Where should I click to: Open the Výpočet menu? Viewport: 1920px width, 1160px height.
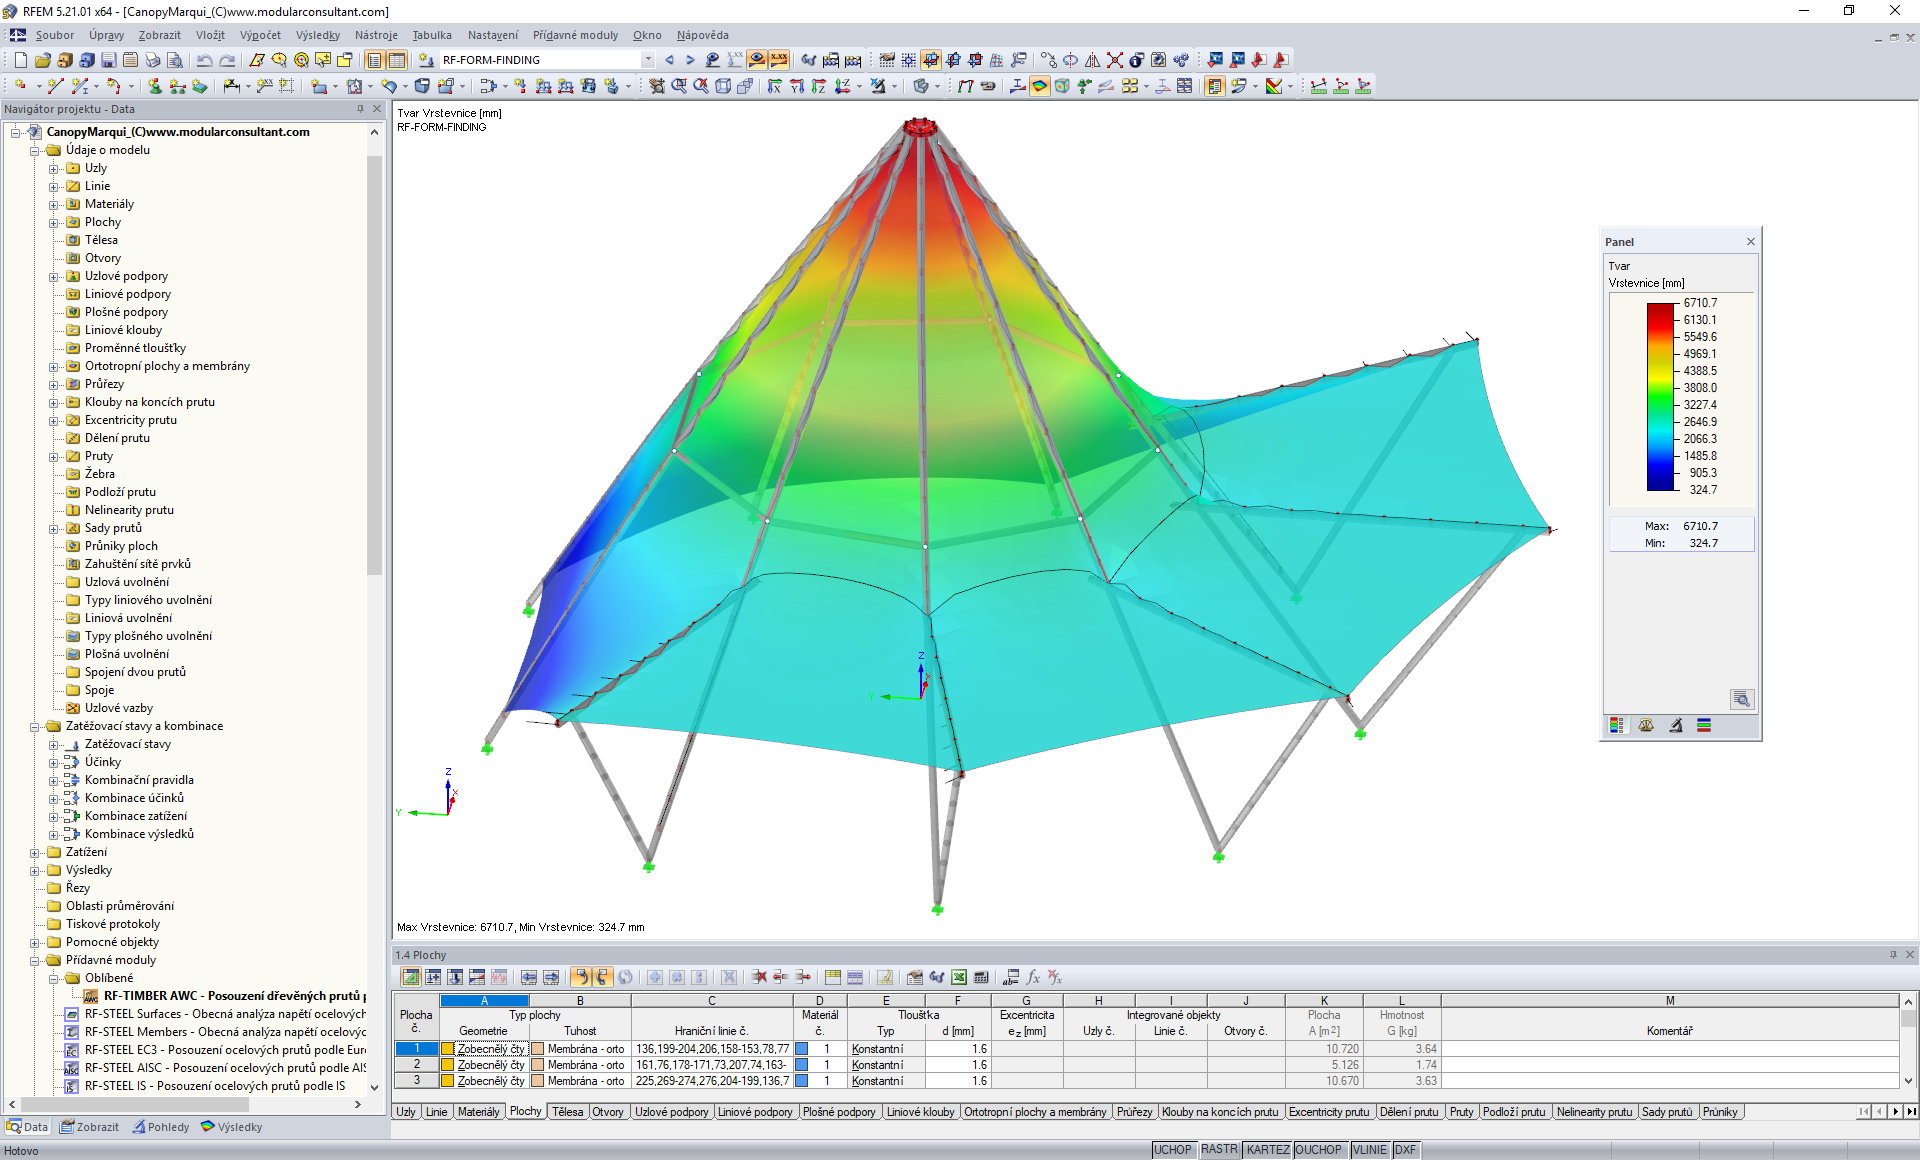point(260,35)
